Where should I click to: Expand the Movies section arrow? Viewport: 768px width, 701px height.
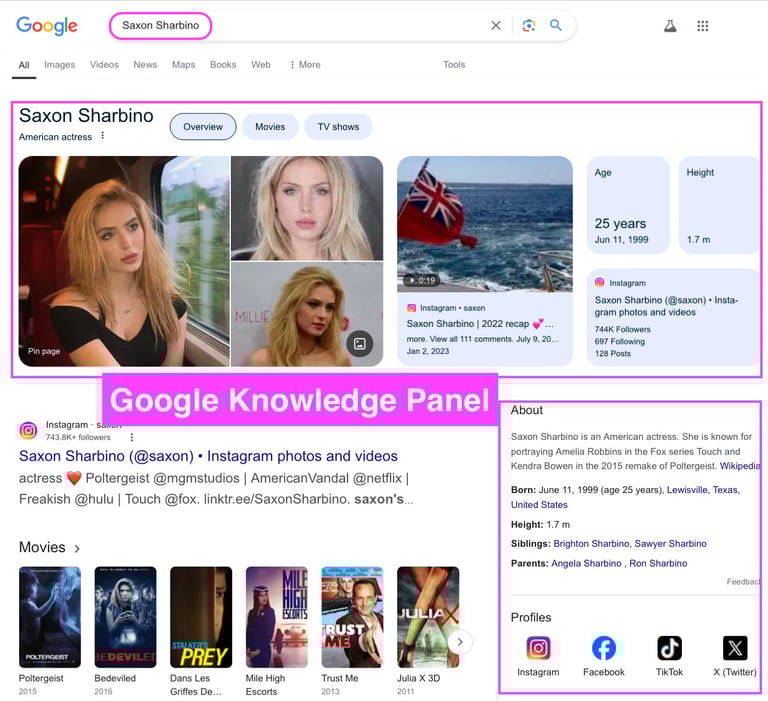[77, 548]
